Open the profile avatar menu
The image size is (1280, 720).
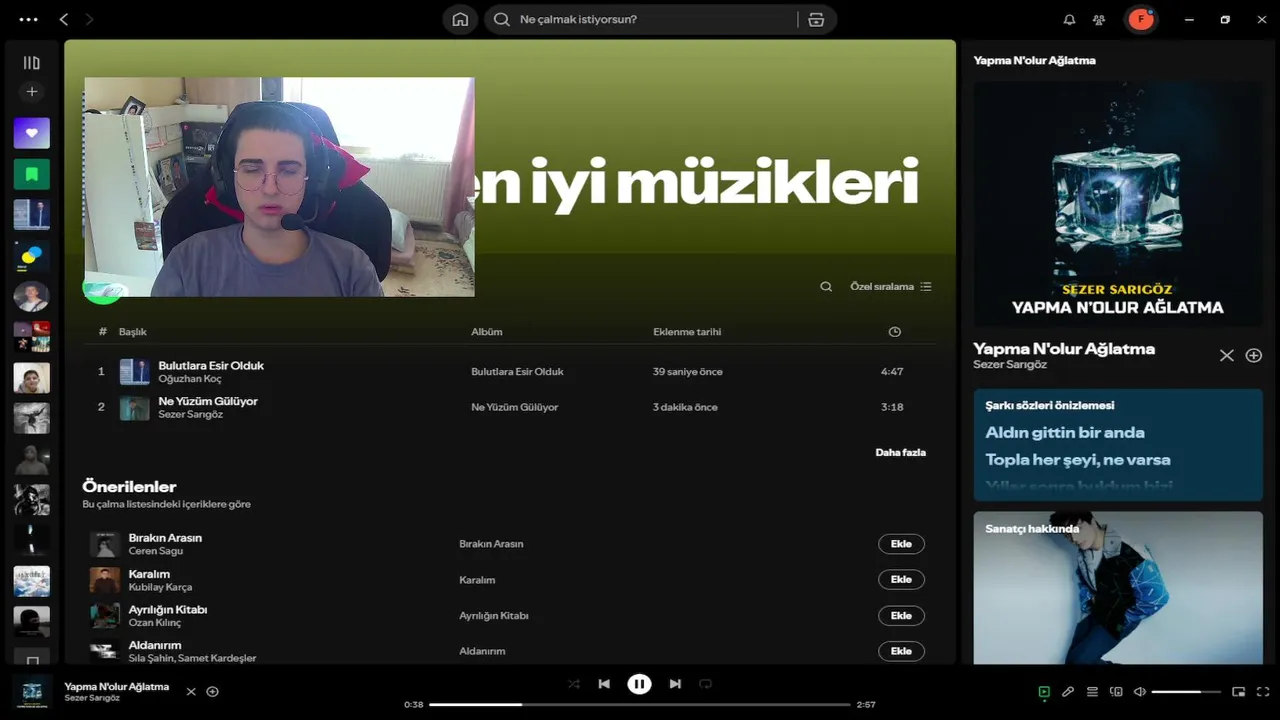point(1141,19)
